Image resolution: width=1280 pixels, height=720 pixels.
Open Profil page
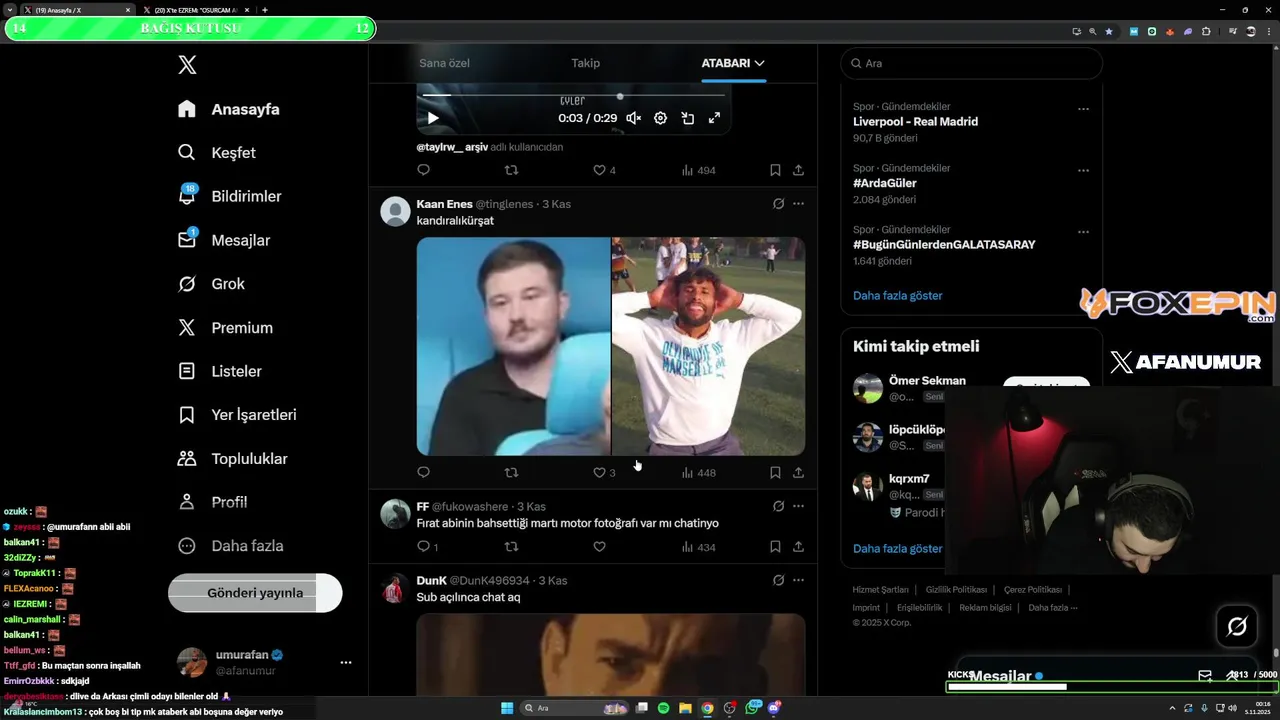pos(211,502)
